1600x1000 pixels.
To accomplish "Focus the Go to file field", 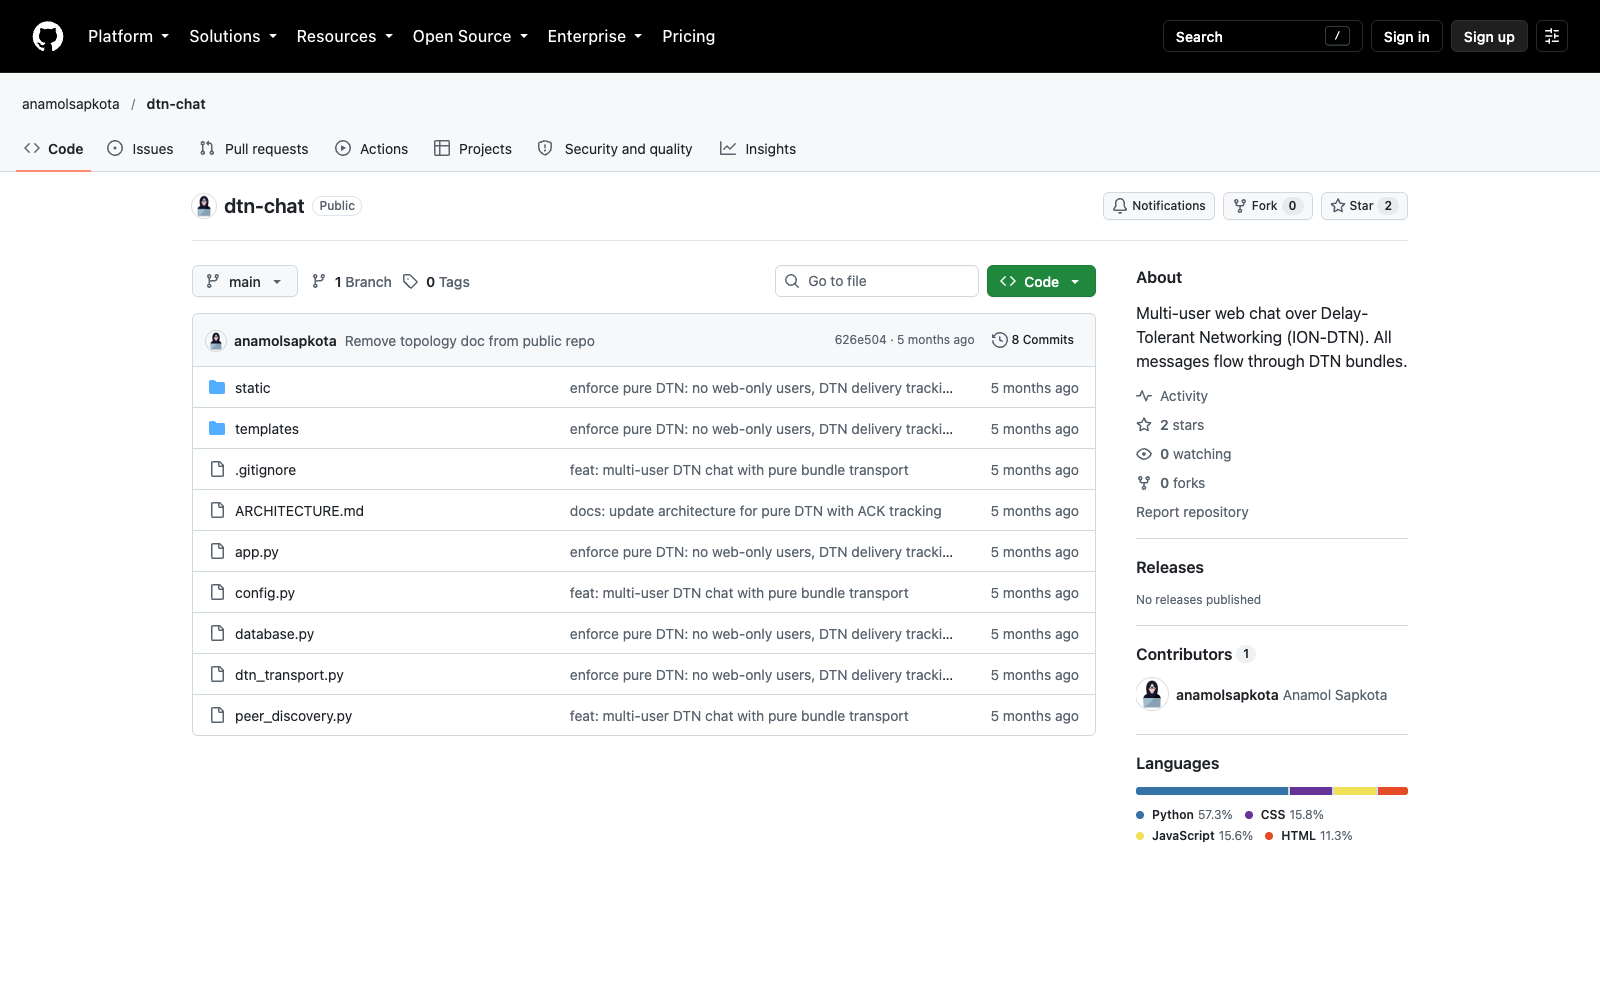I will [x=877, y=281].
